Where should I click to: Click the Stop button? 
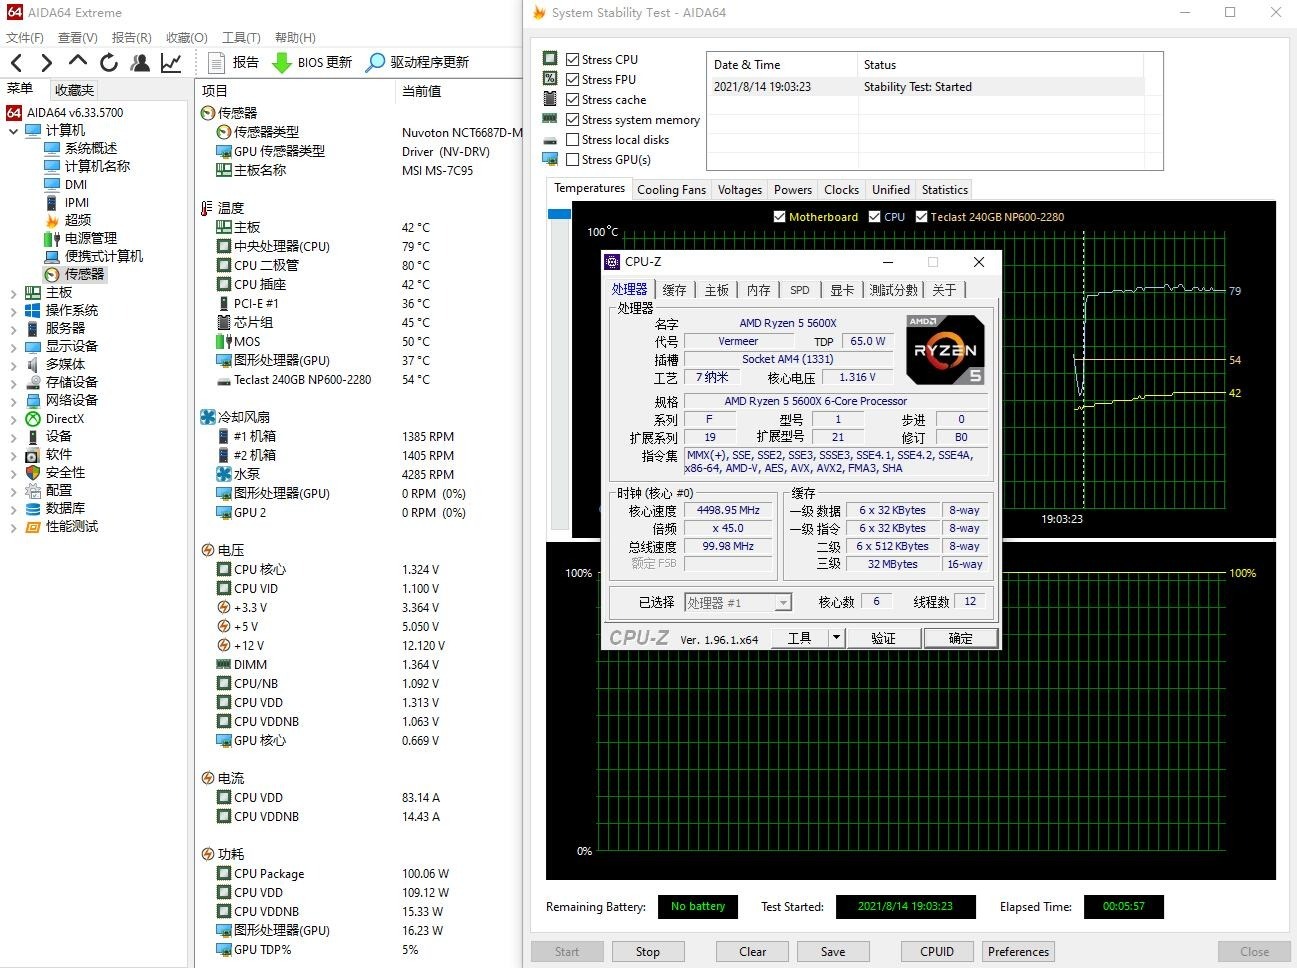[x=647, y=952]
